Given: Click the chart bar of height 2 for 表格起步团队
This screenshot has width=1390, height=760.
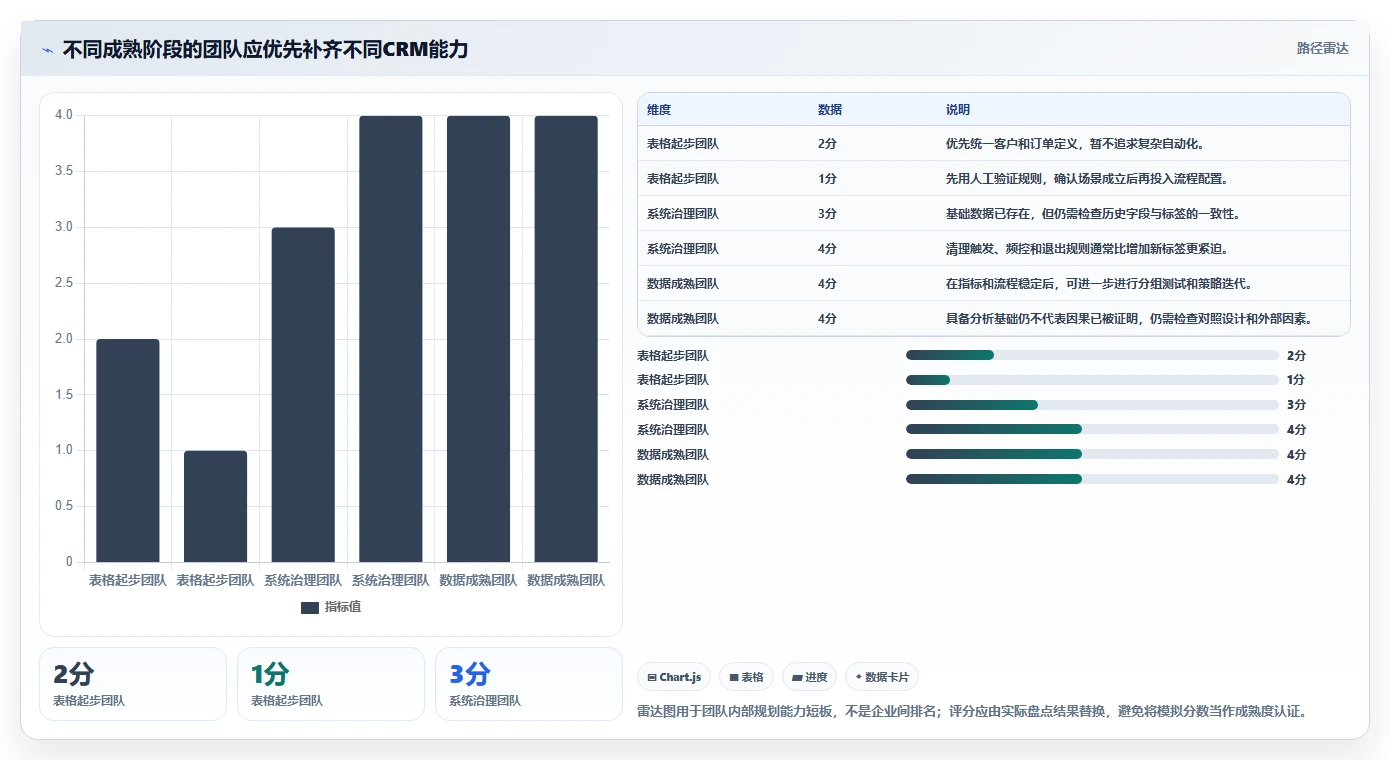Looking at the screenshot, I should (128, 451).
